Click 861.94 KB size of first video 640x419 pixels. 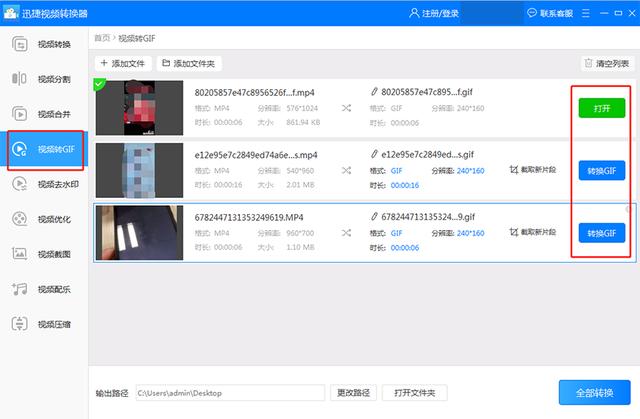click(303, 122)
